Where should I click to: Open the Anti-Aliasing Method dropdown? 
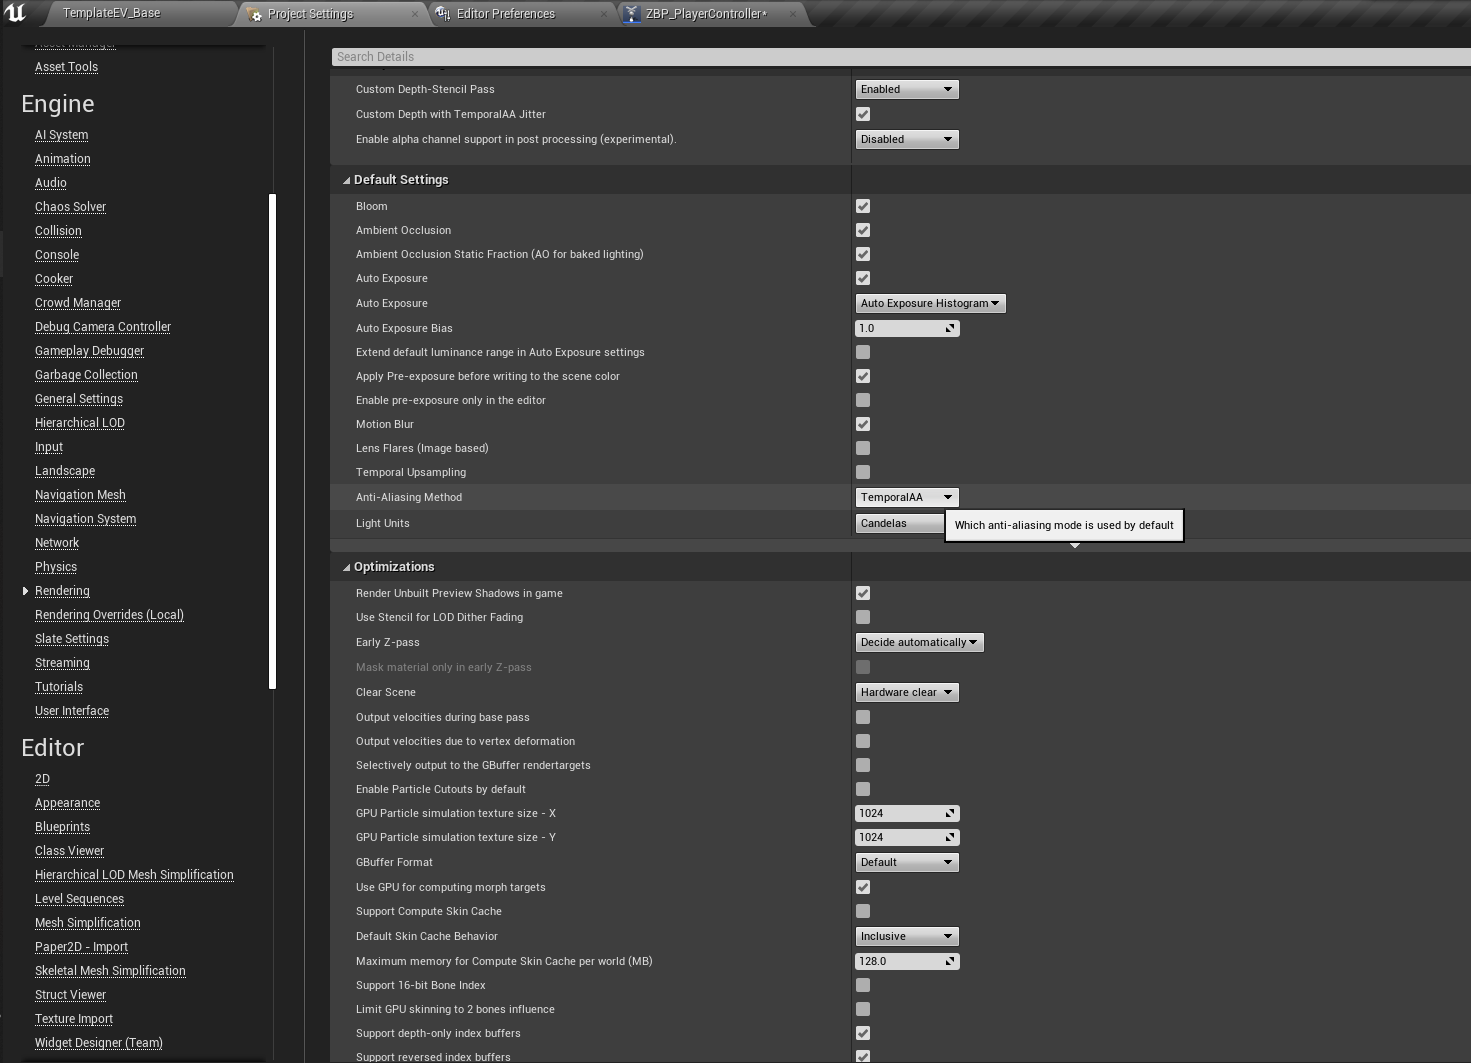click(906, 497)
